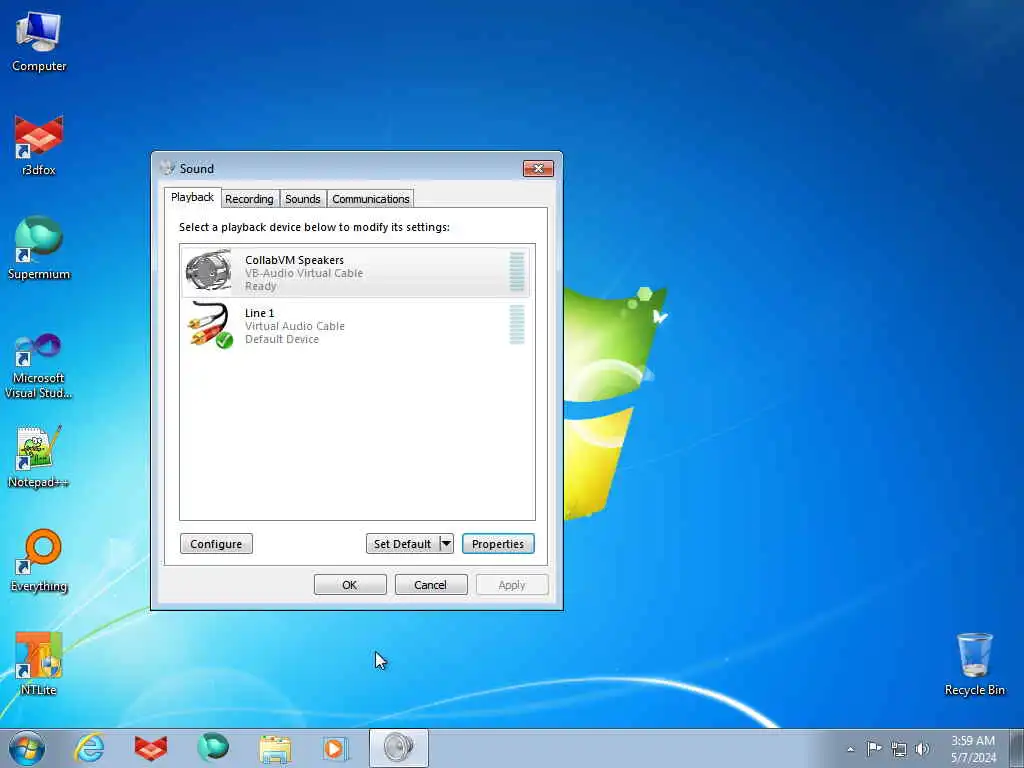Click the 'VB-Audio Virtual Cable' text

(x=304, y=273)
